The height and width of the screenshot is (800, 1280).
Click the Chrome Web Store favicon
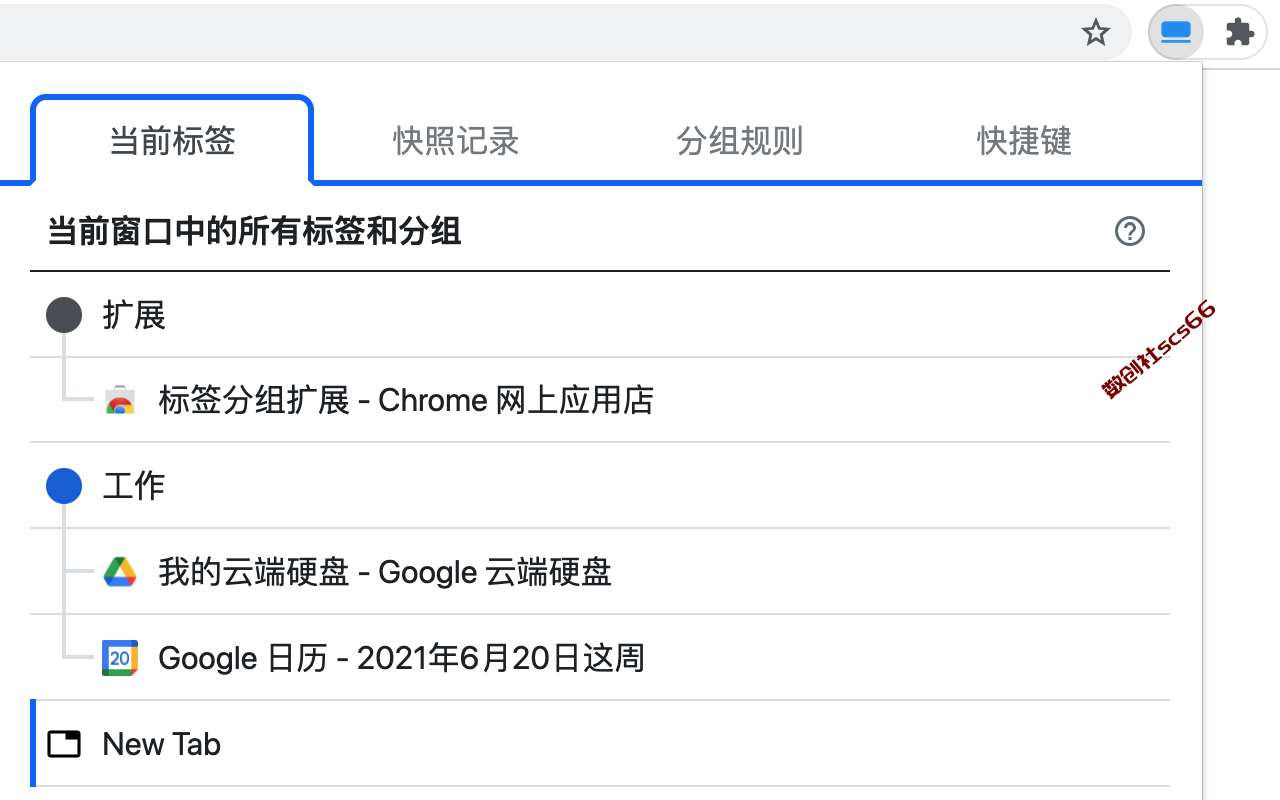pyautogui.click(x=120, y=401)
